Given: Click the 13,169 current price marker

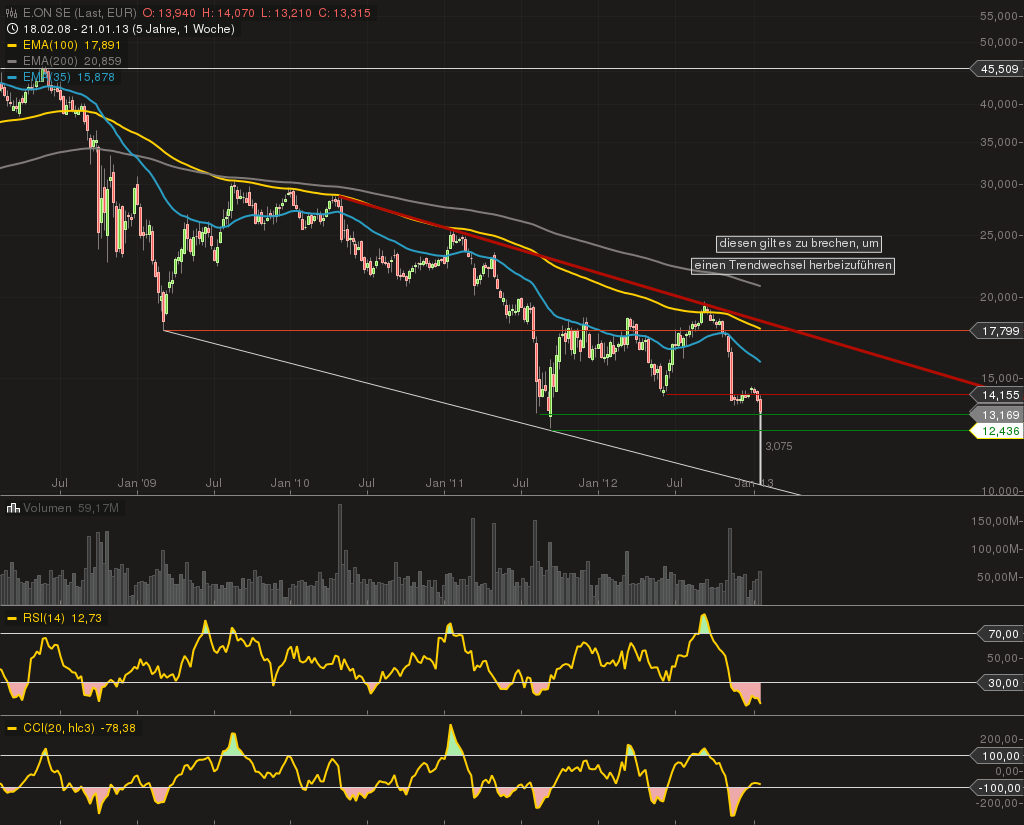Looking at the screenshot, I should 997,415.
